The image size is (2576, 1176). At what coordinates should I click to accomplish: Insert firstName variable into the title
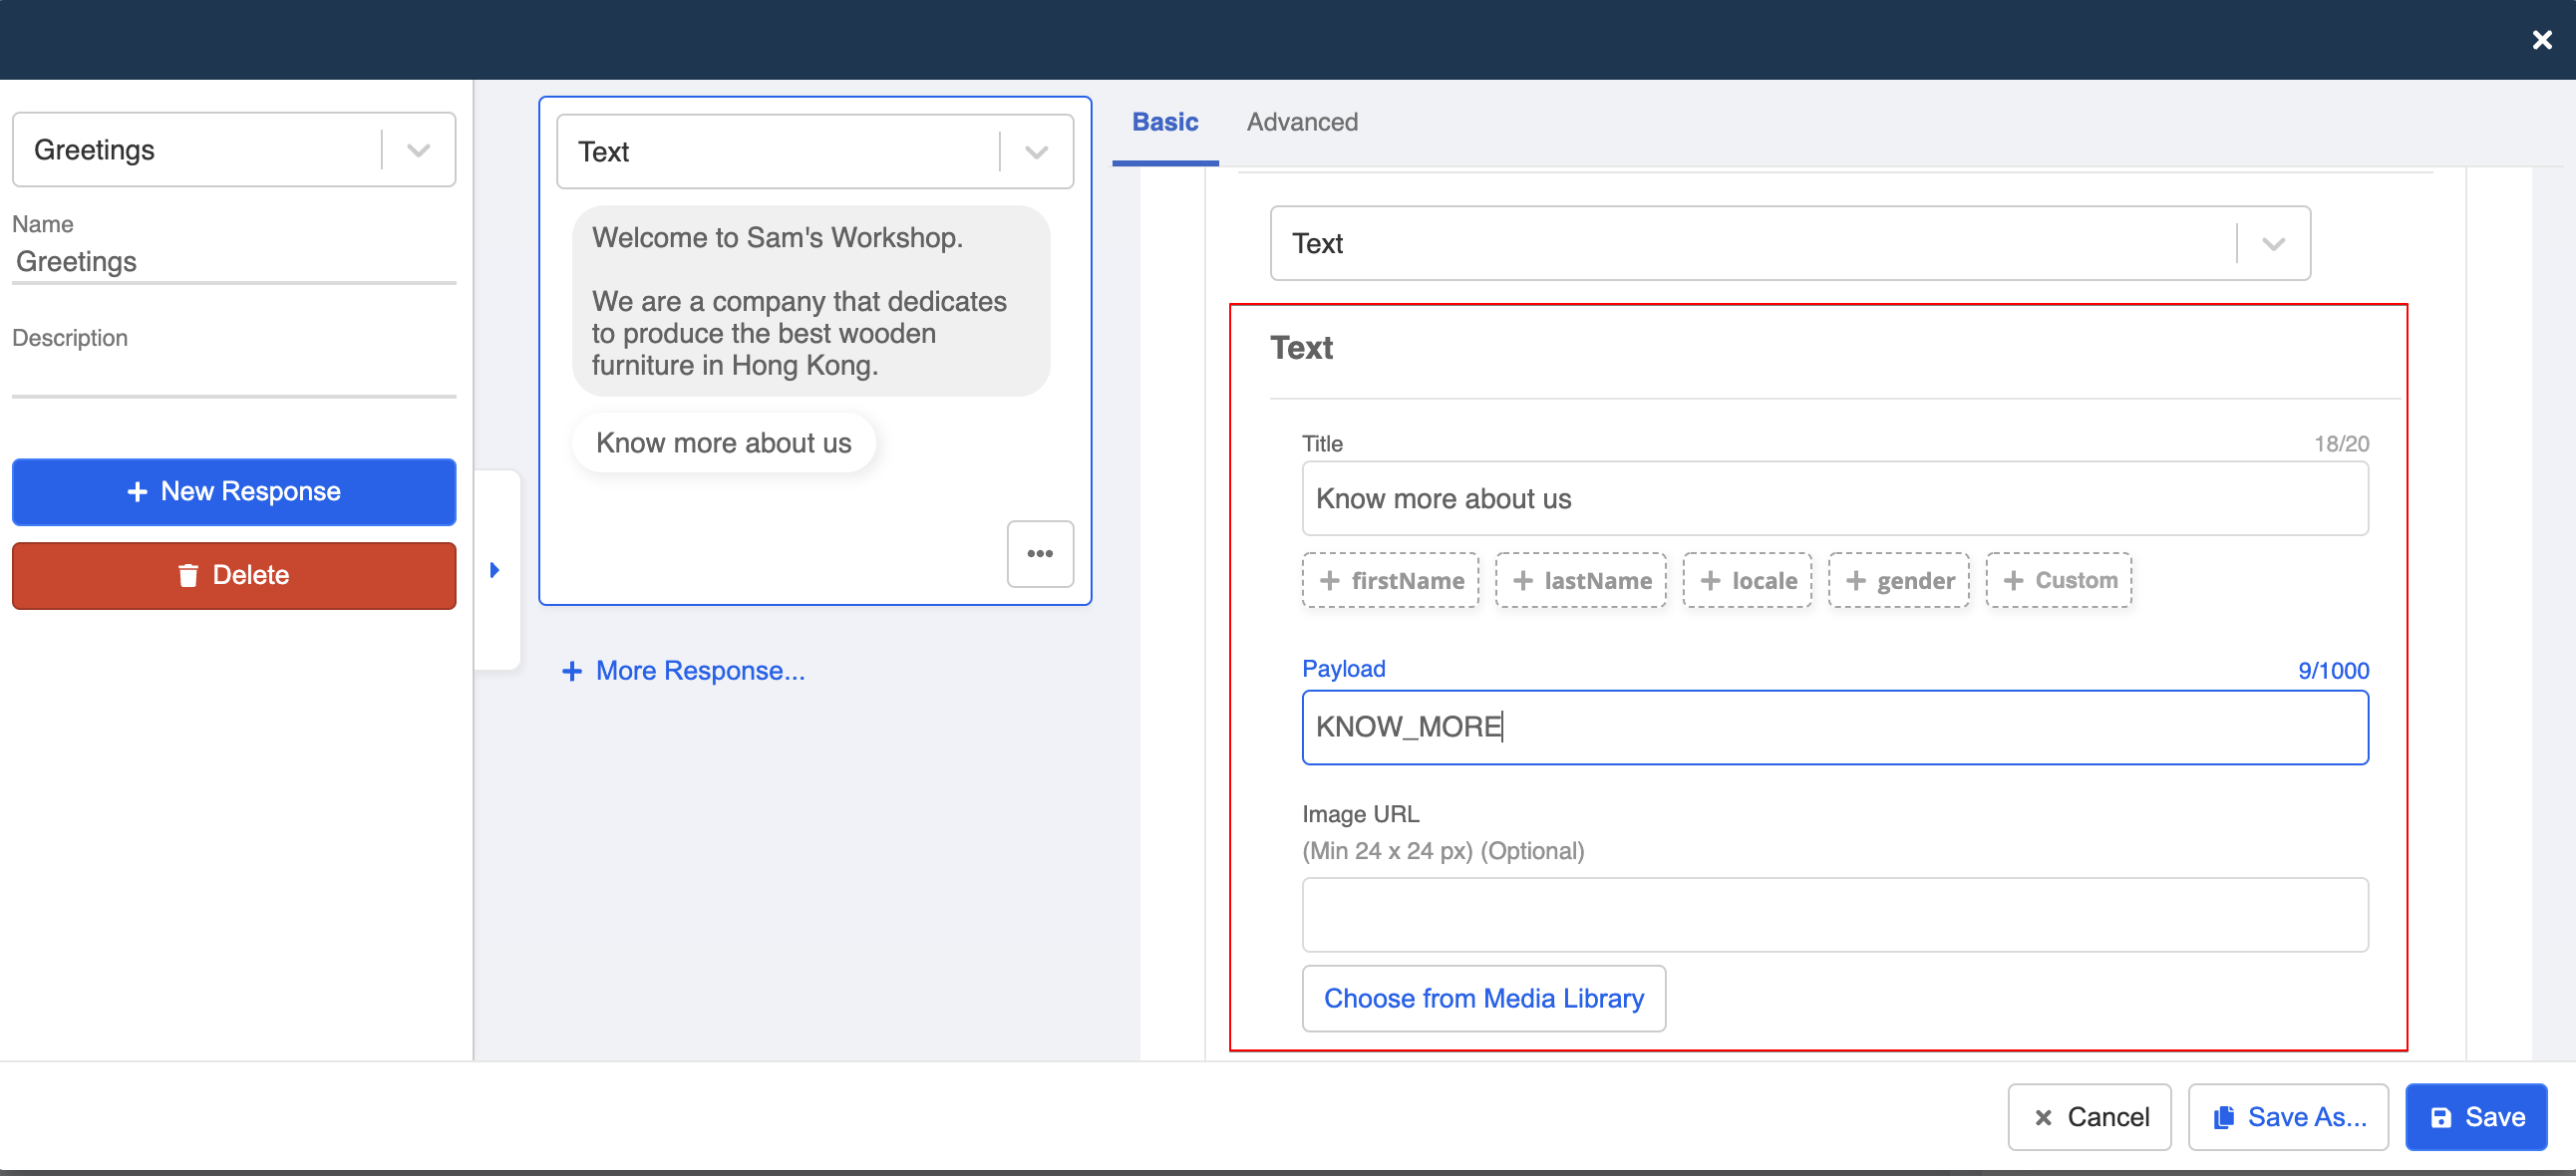point(1390,580)
